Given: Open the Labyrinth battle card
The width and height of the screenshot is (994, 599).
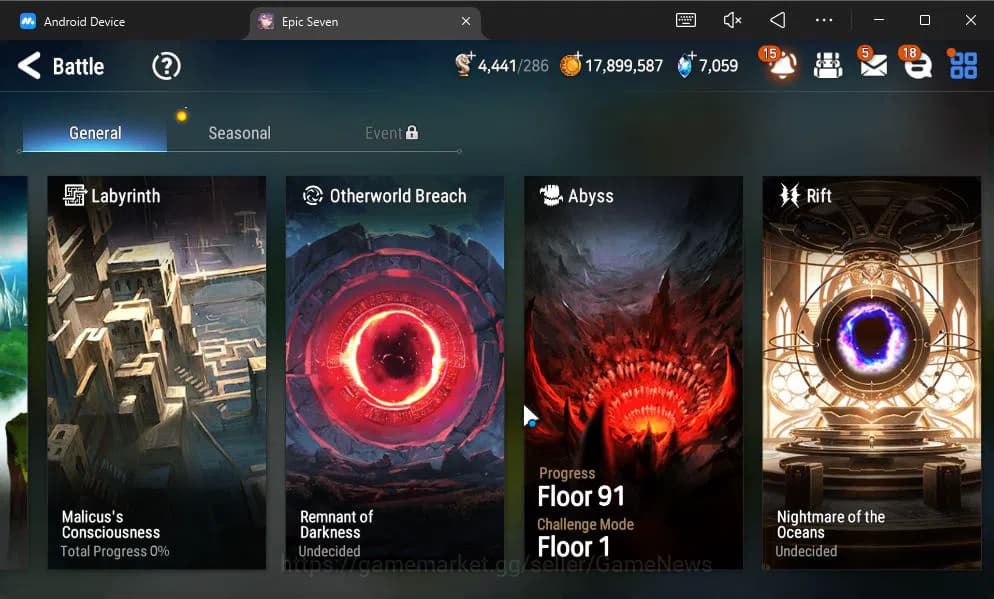Looking at the screenshot, I should (157, 372).
